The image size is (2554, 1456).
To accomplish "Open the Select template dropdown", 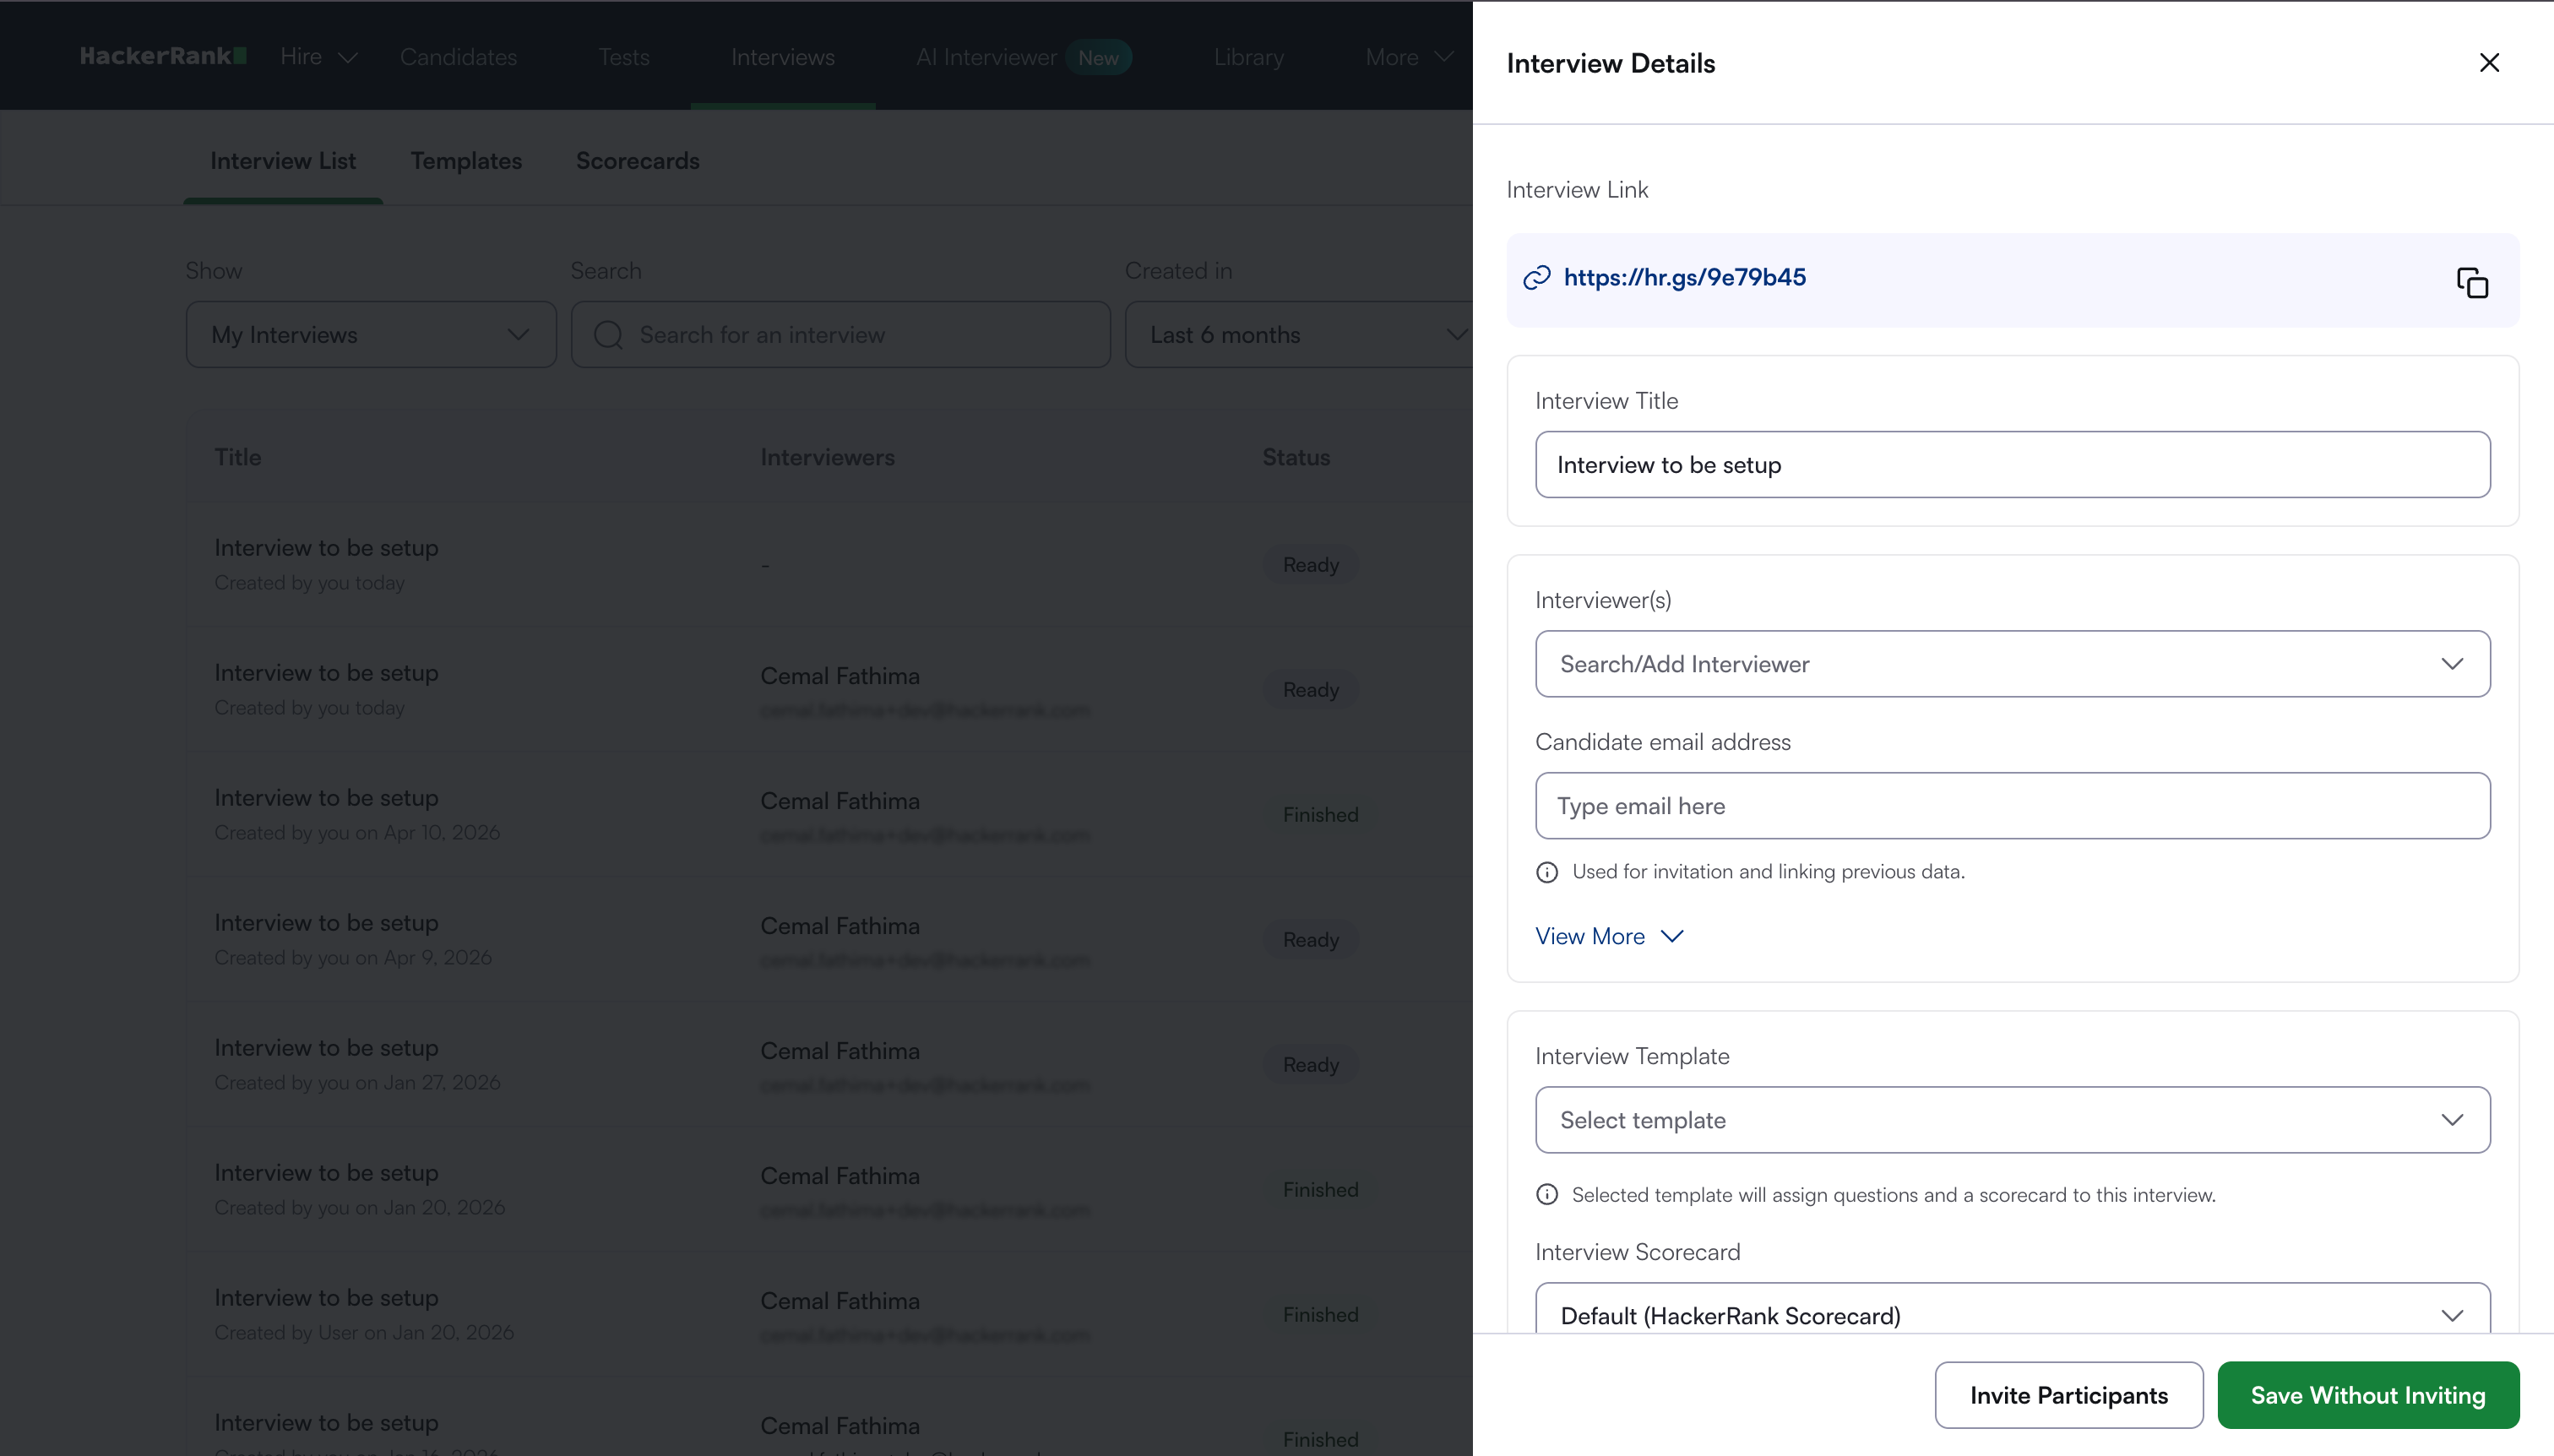I will [2011, 1120].
